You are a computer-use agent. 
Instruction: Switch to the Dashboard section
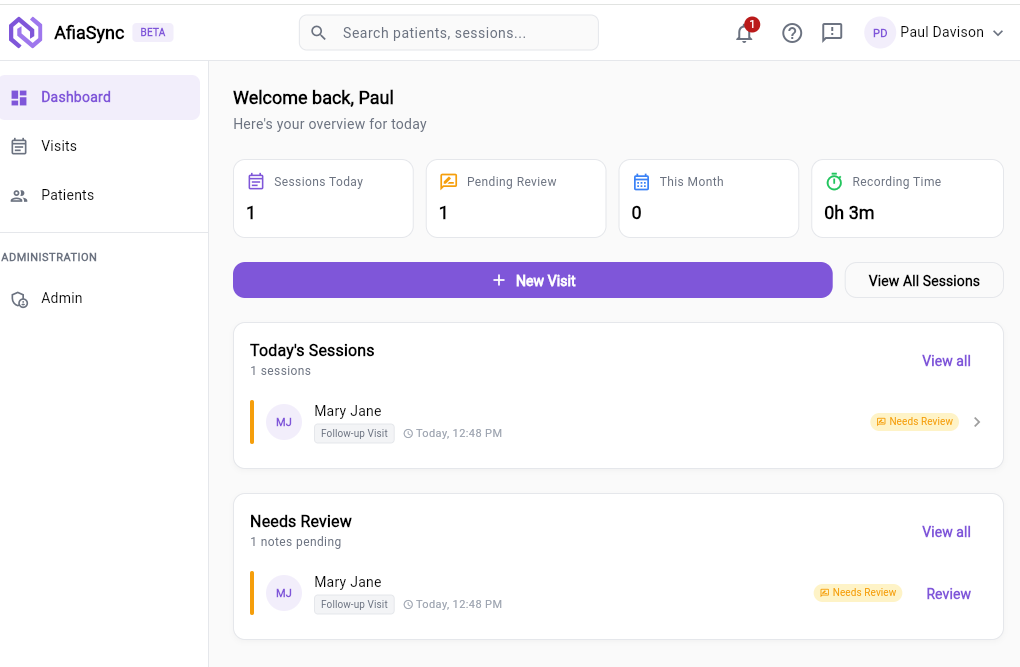pyautogui.click(x=73, y=97)
